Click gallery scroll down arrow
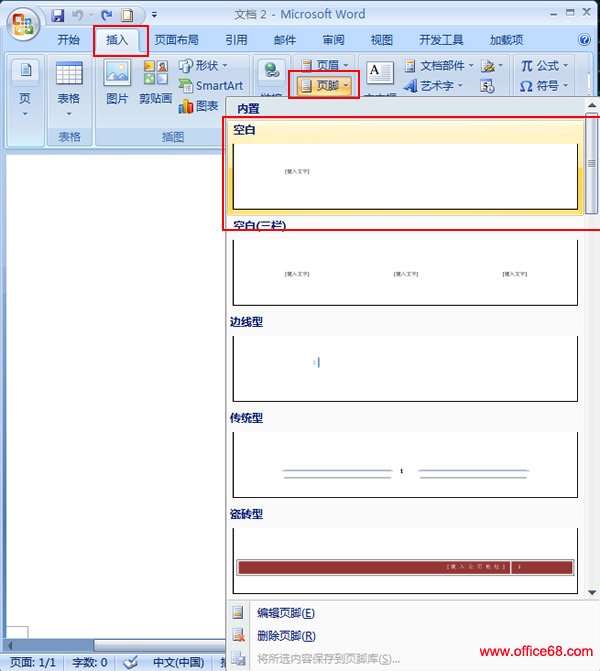This screenshot has height=671, width=600. (592, 592)
